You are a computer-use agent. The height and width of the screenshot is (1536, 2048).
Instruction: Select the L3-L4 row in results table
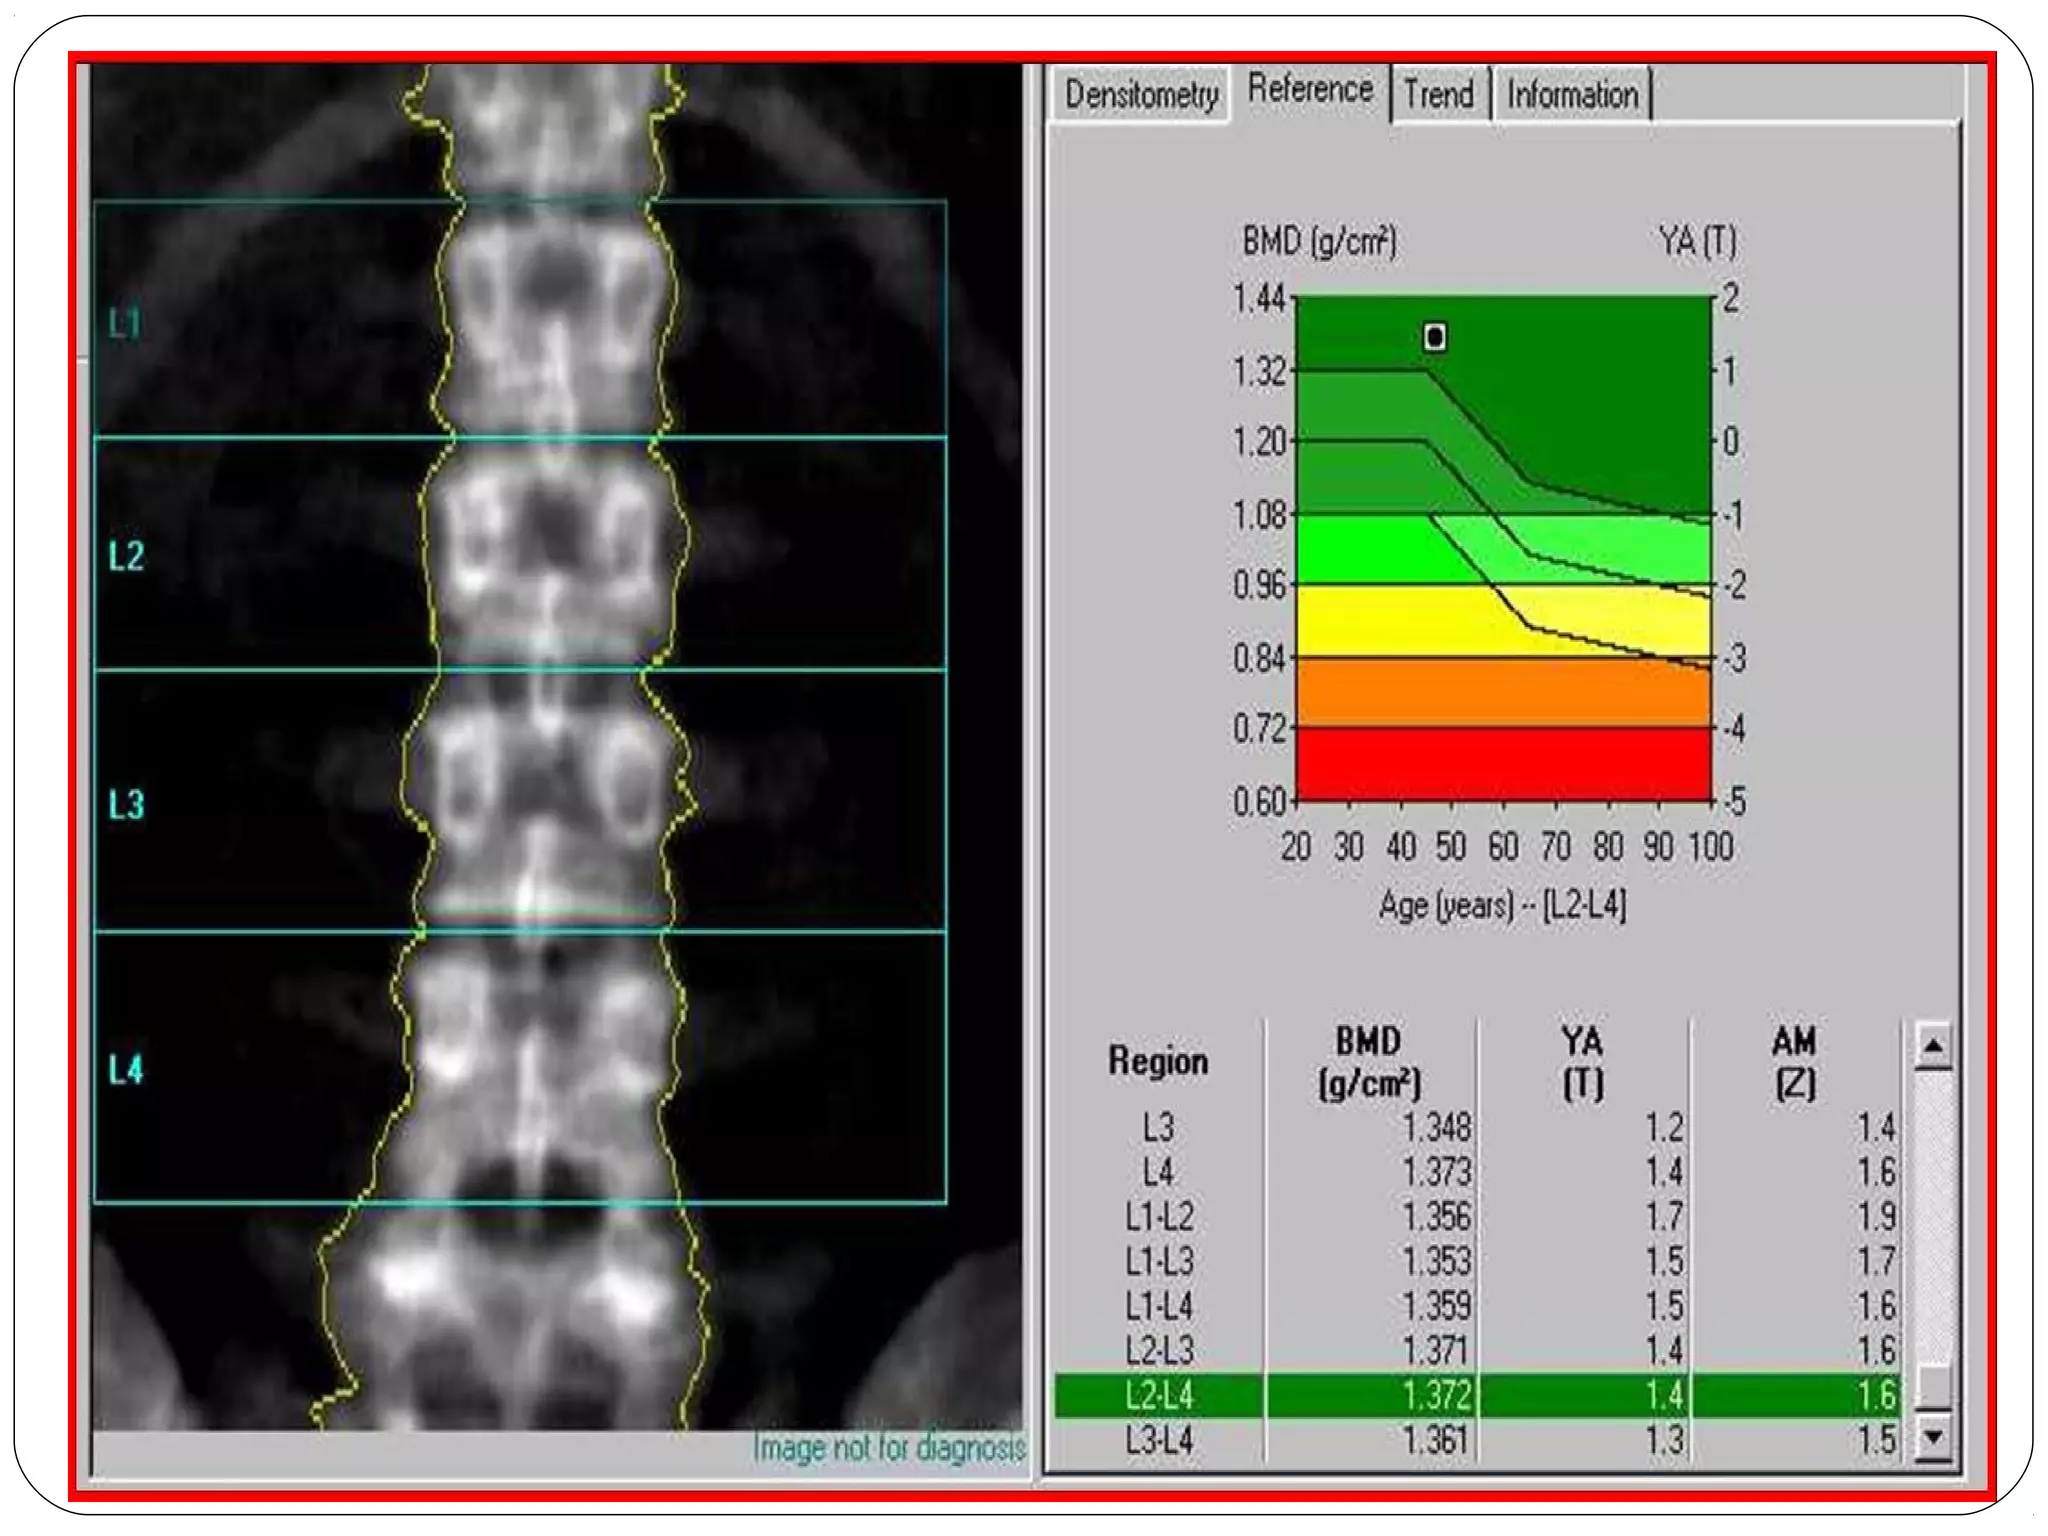[x=1158, y=1440]
